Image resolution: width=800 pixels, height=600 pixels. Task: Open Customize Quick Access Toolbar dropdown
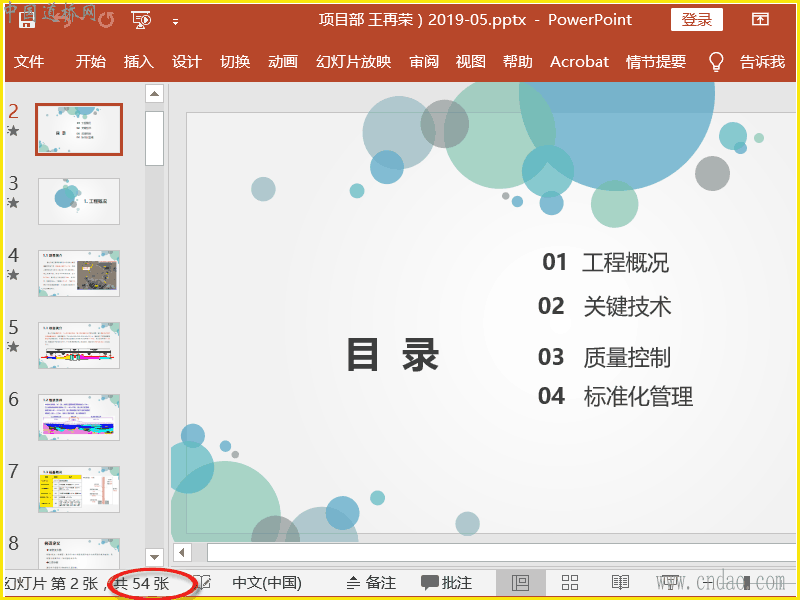click(176, 21)
